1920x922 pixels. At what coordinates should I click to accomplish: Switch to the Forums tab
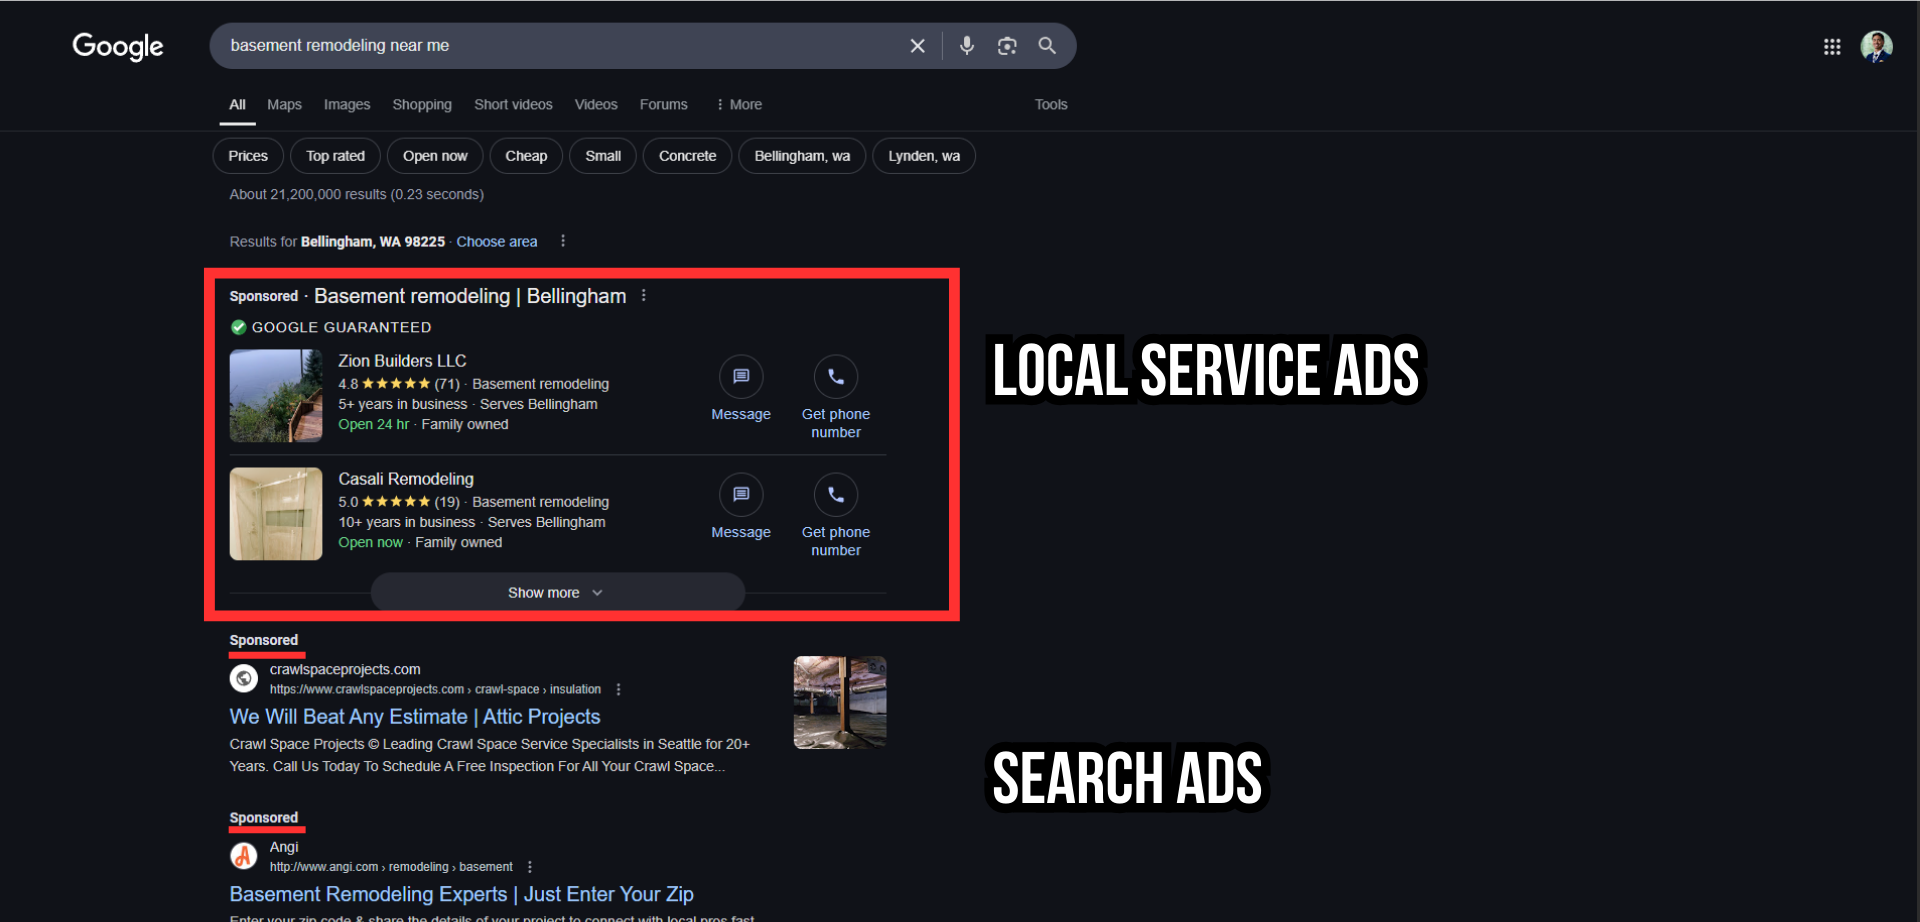point(664,104)
